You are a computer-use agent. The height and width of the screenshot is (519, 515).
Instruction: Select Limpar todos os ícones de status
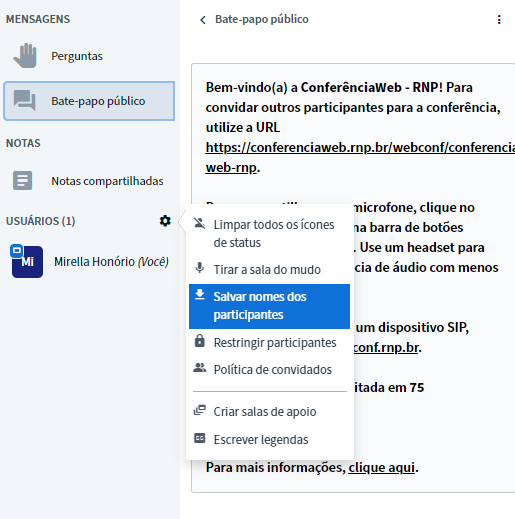[269, 234]
